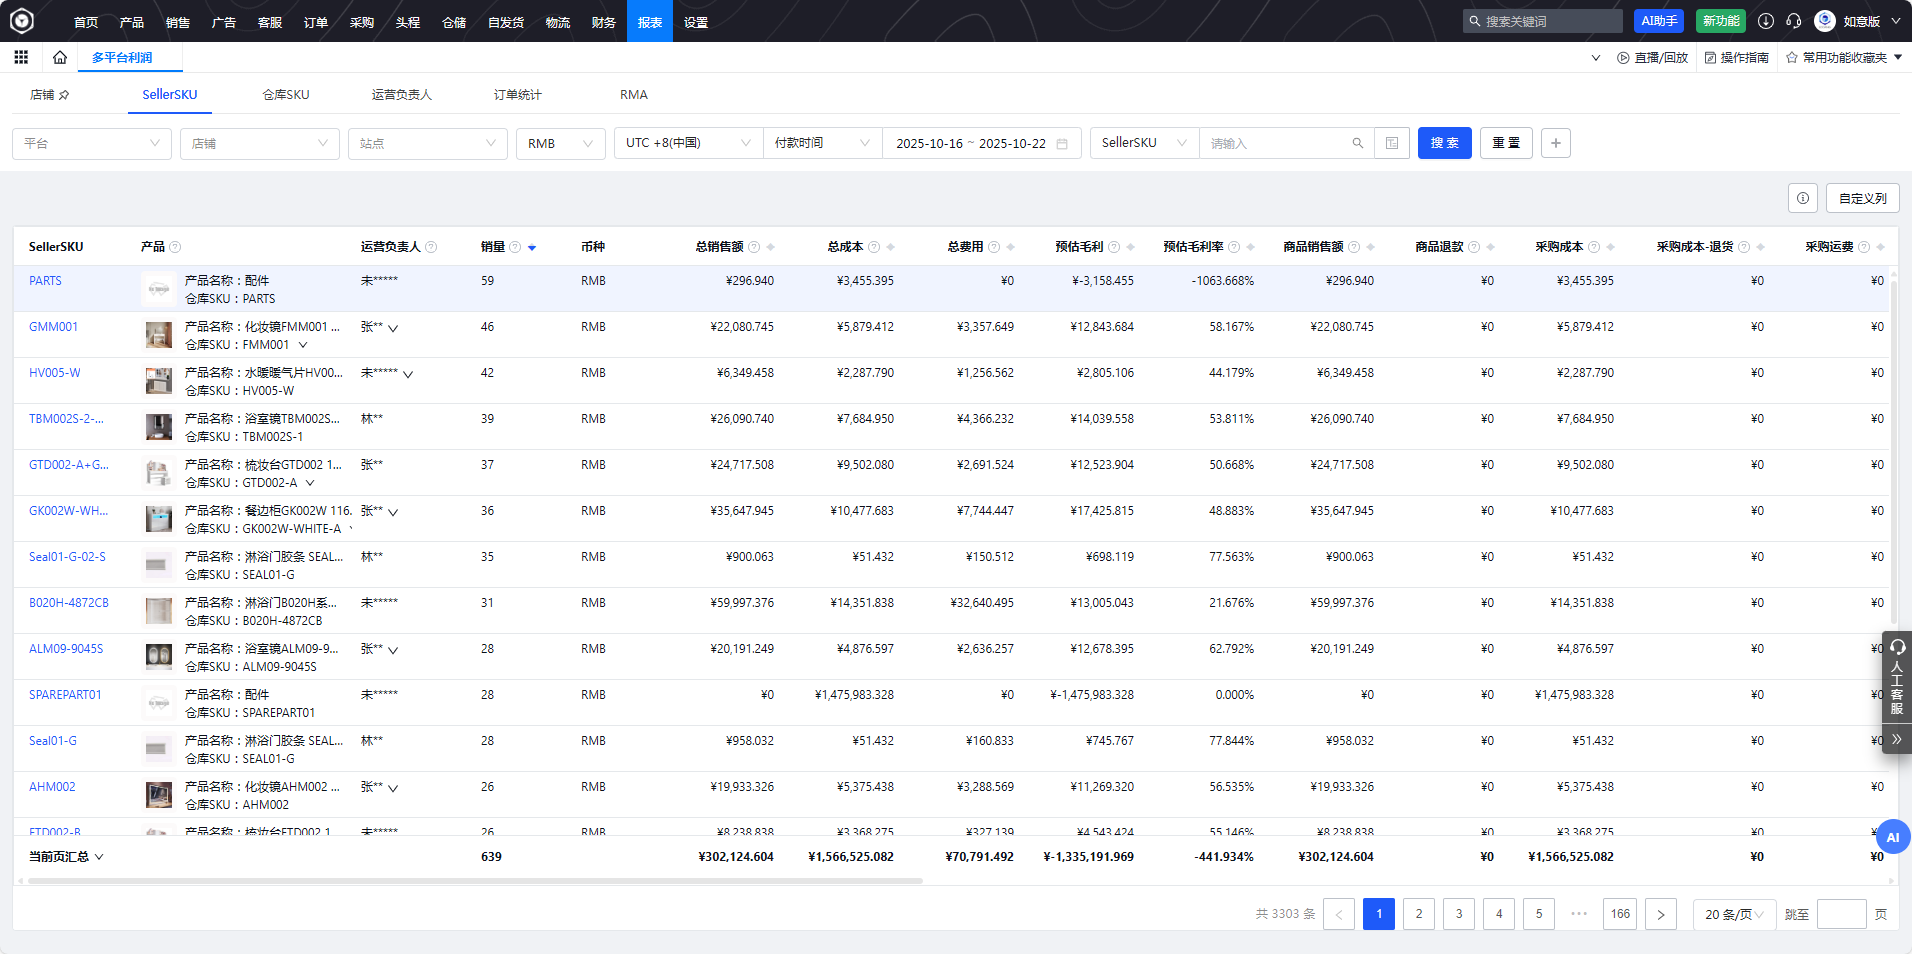
Task: Expand the 20 条/页 page size selector
Action: point(1733,914)
